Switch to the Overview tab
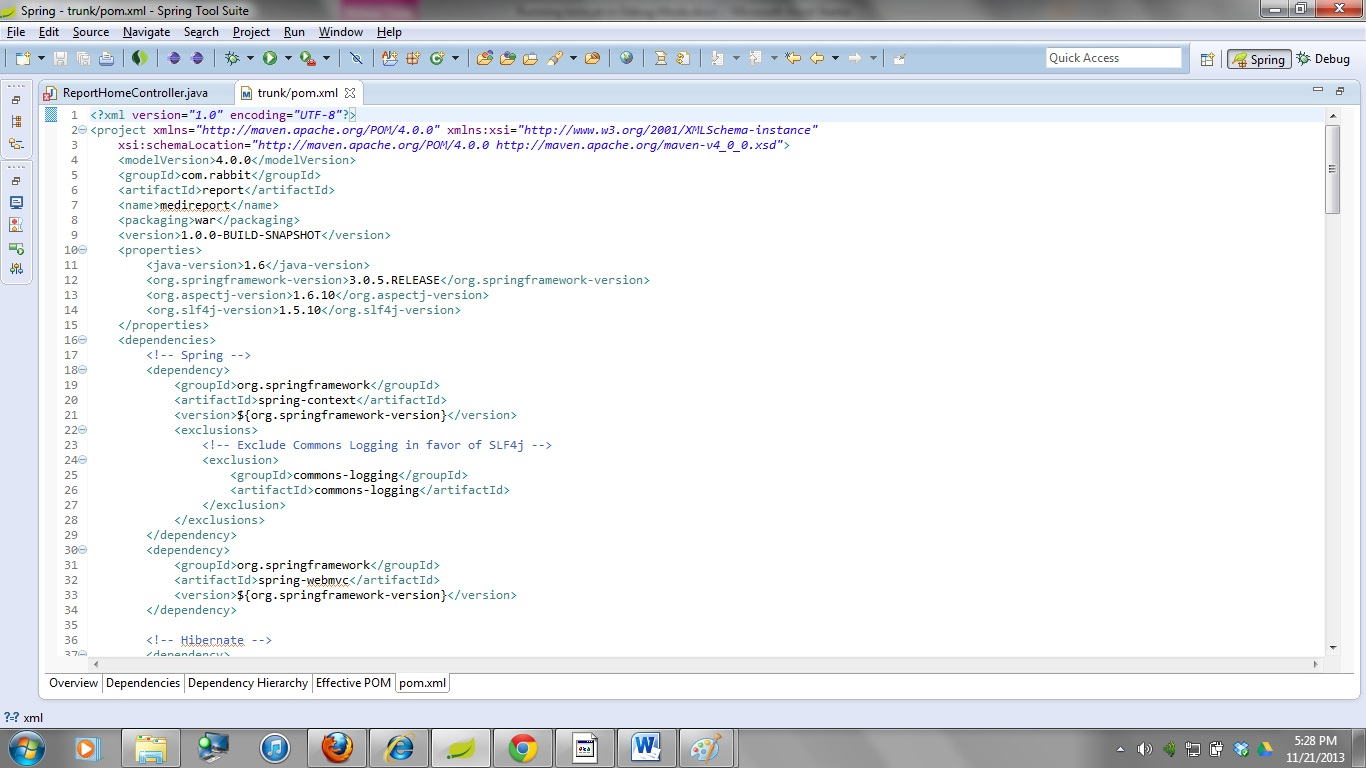Viewport: 1366px width, 768px height. coord(74,683)
